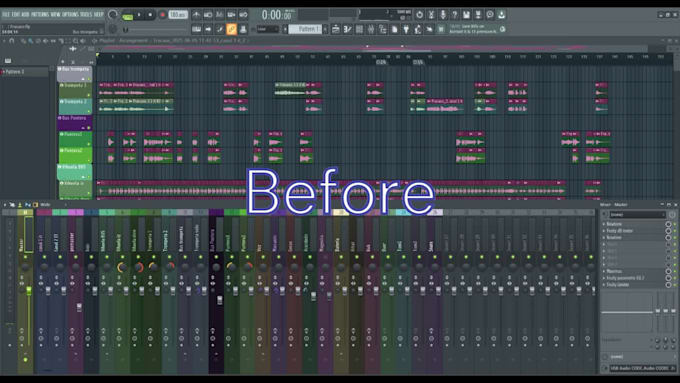680x383 pixels.
Task: Open the mixer preset (none) selector at top
Action: pyautogui.click(x=637, y=215)
